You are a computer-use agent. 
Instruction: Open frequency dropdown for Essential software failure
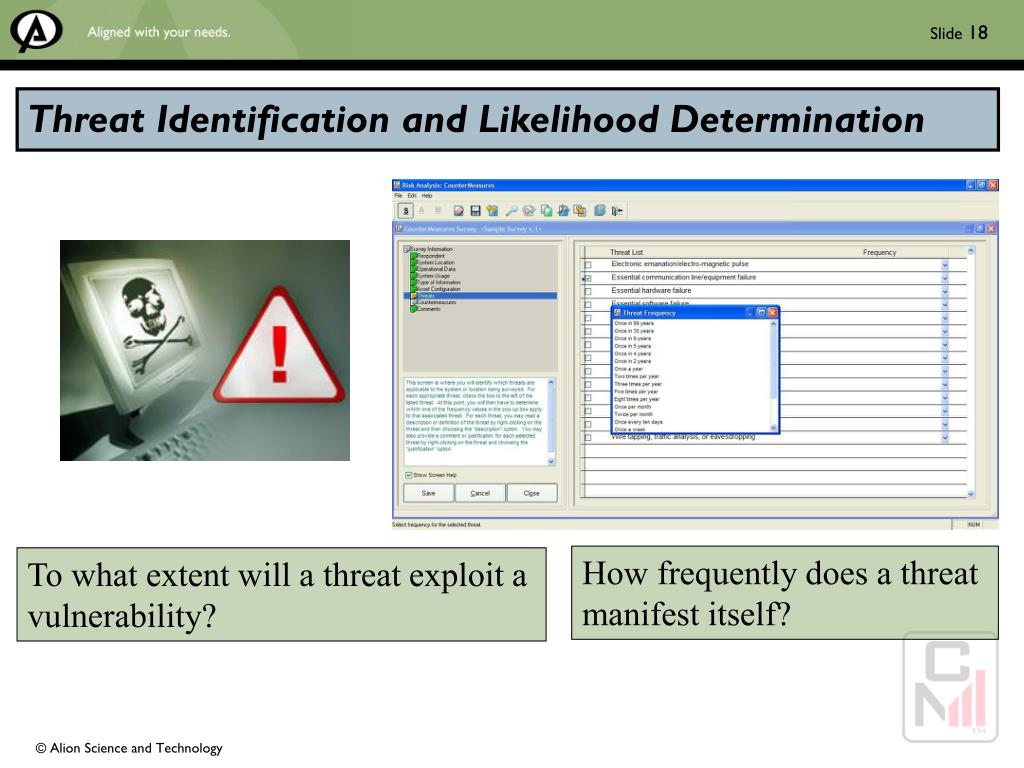945,304
